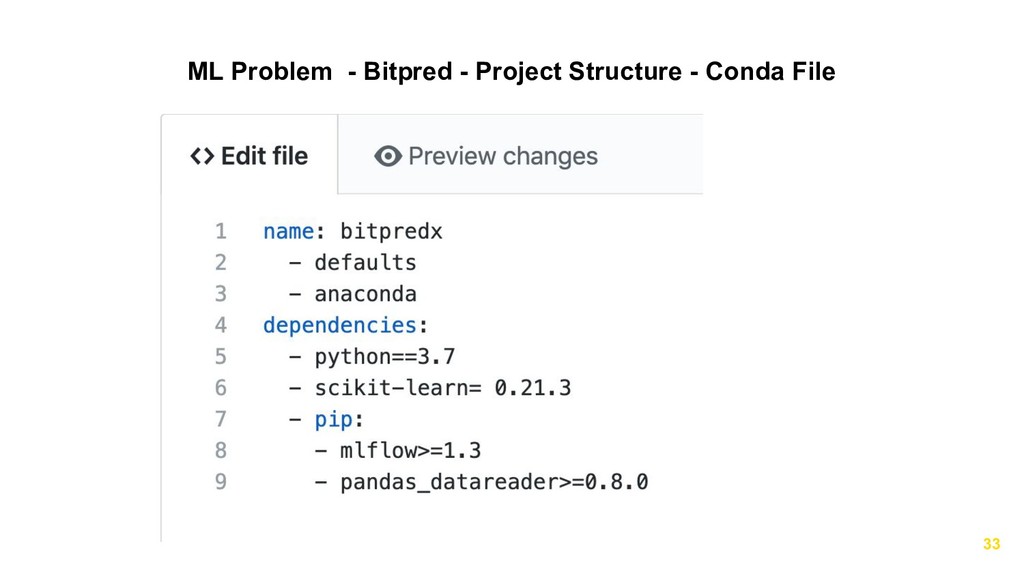
Task: Click the eye icon for Preview changes
Action: tap(388, 156)
